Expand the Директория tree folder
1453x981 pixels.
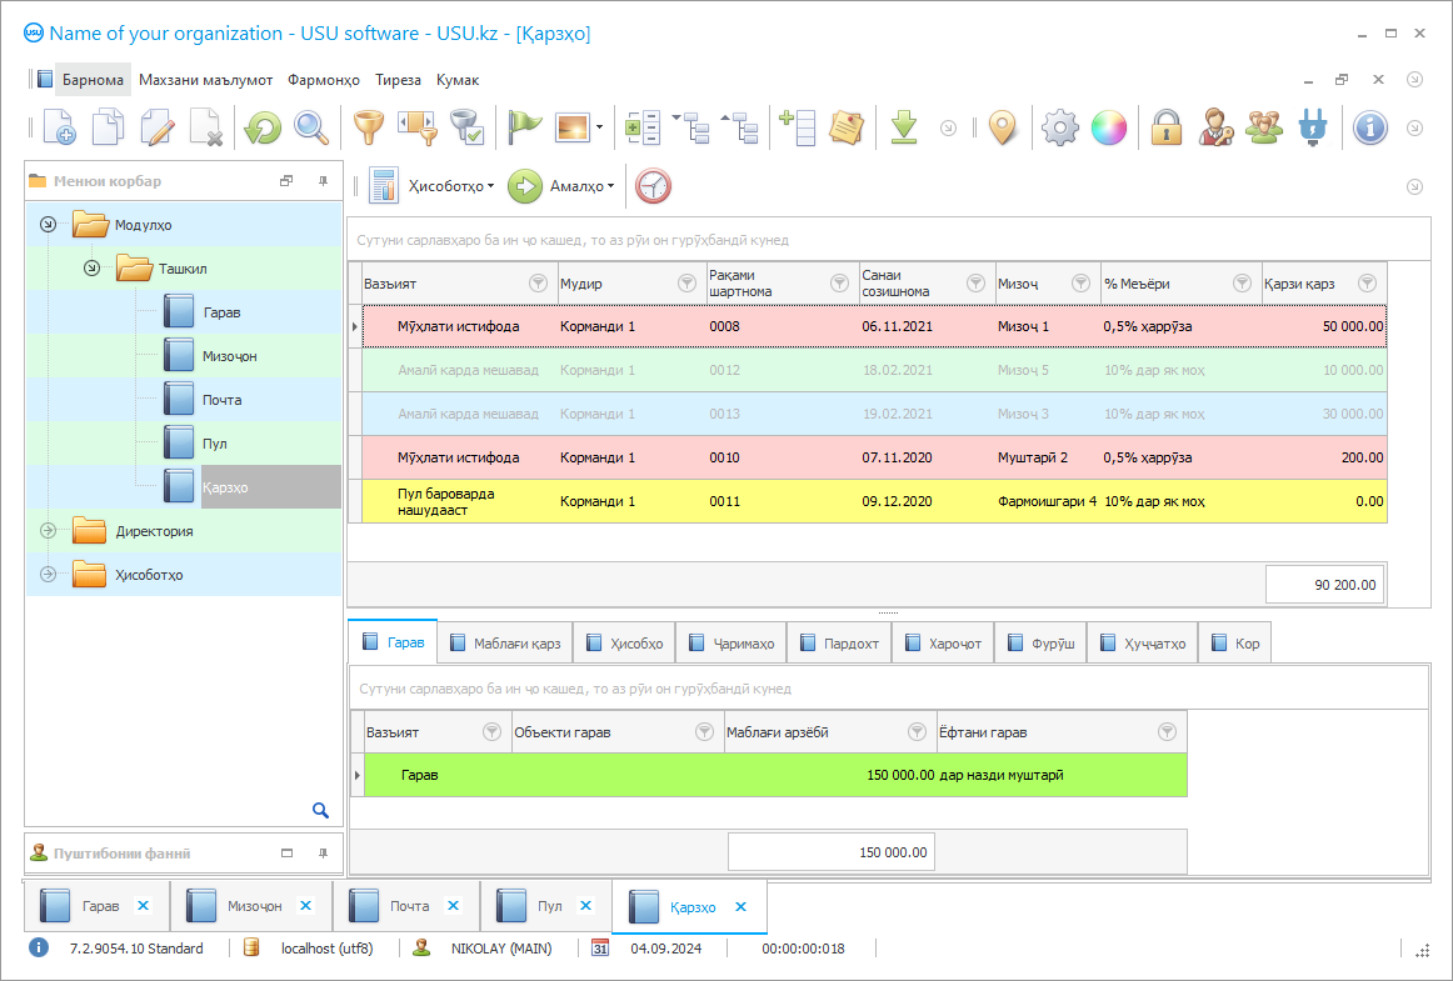pos(48,531)
